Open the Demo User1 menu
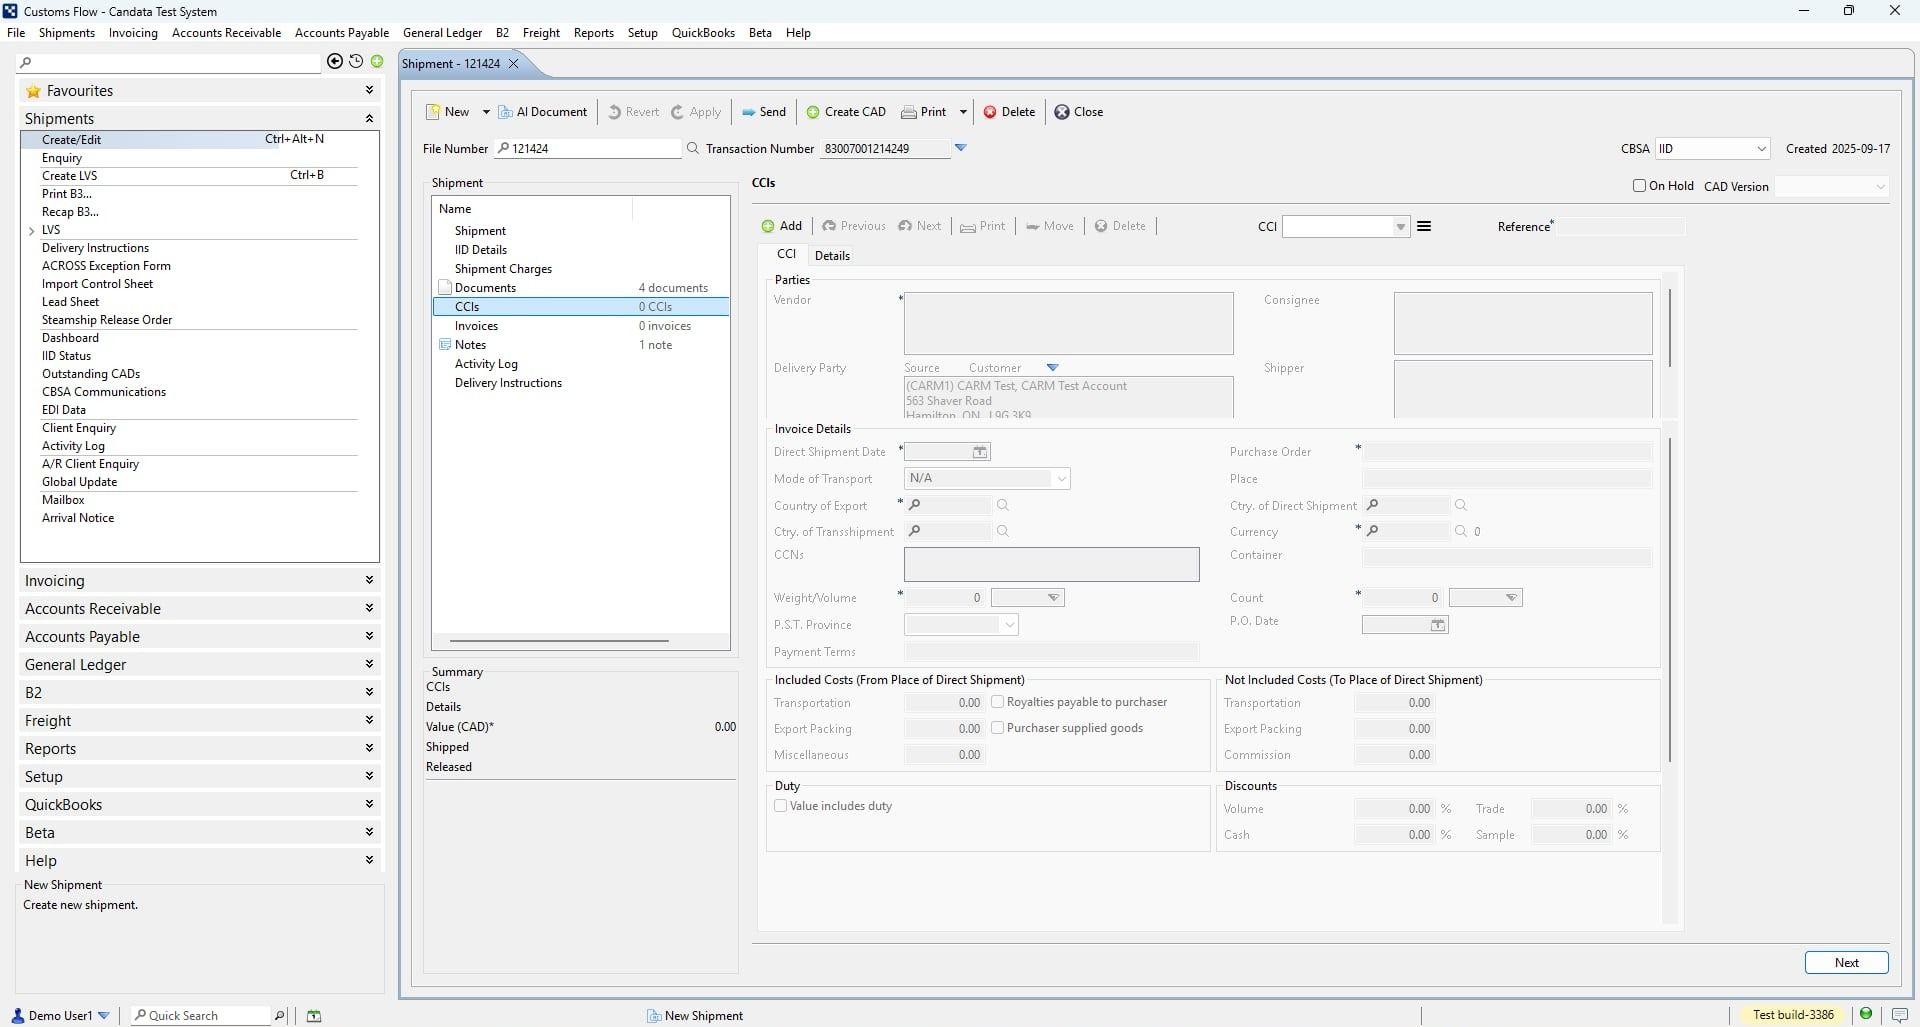 61,1016
